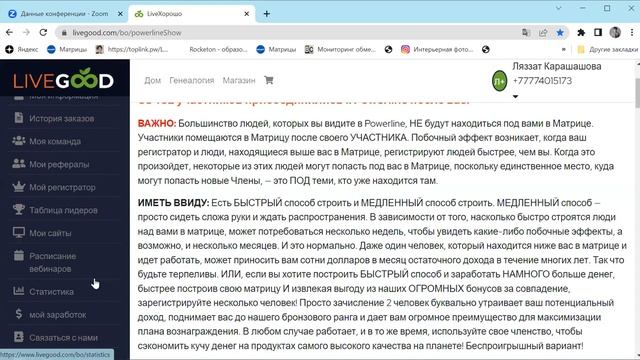Go back with the browser back arrow
The width and height of the screenshot is (640, 360).
9,33
